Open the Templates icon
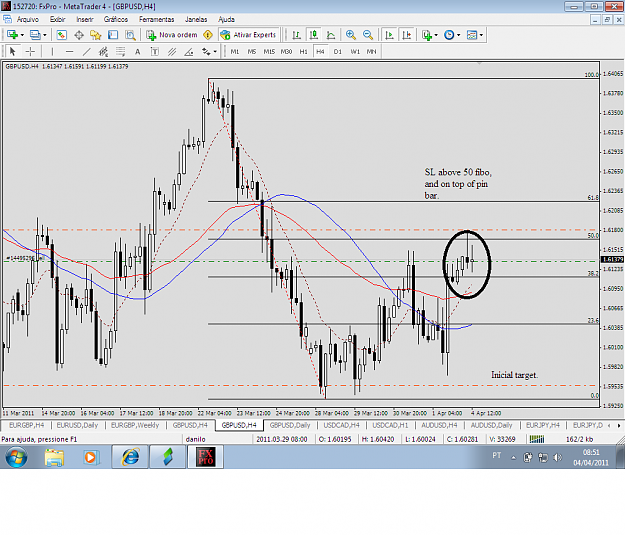 pos(472,35)
